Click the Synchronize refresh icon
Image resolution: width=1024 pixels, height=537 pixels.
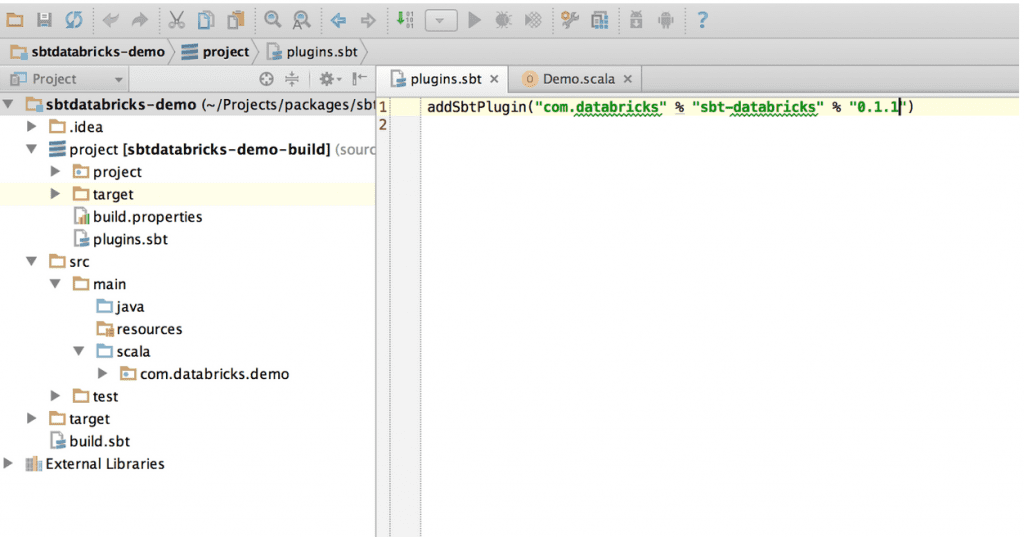click(x=74, y=19)
